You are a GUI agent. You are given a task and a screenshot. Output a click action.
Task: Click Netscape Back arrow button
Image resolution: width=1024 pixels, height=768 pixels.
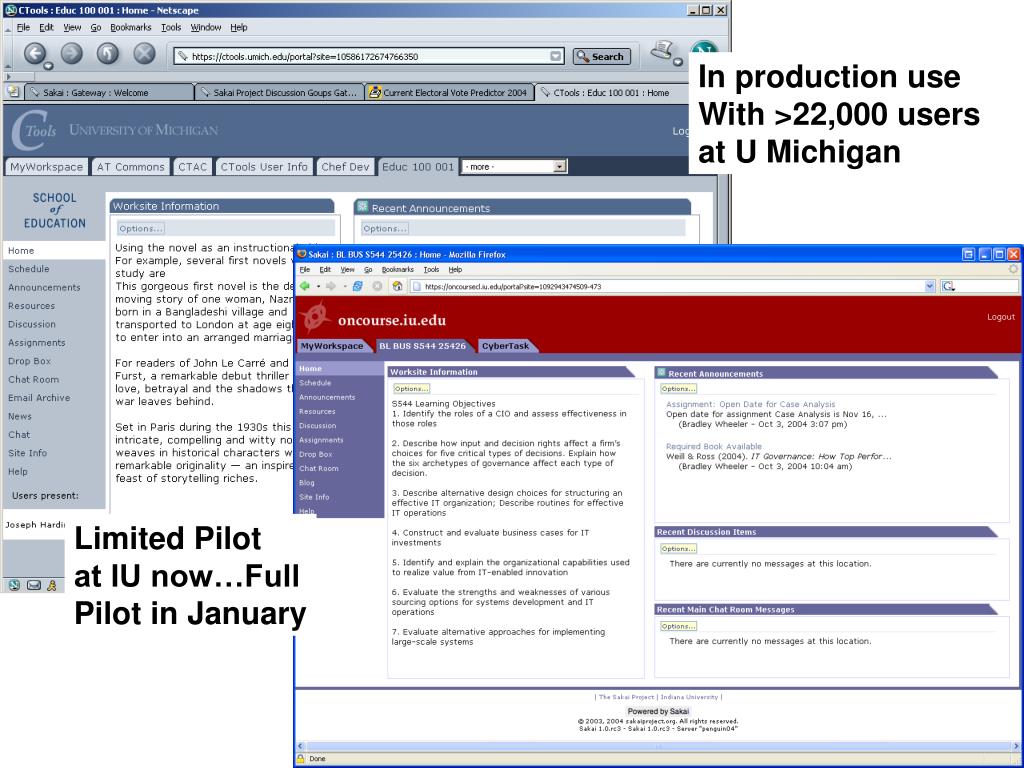[35, 54]
